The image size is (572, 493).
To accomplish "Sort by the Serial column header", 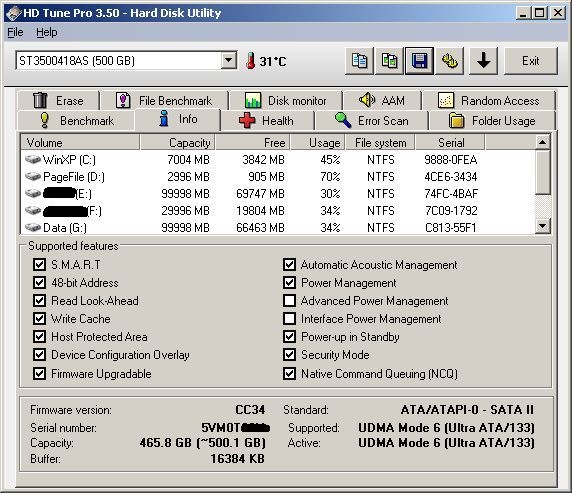I will (x=450, y=142).
